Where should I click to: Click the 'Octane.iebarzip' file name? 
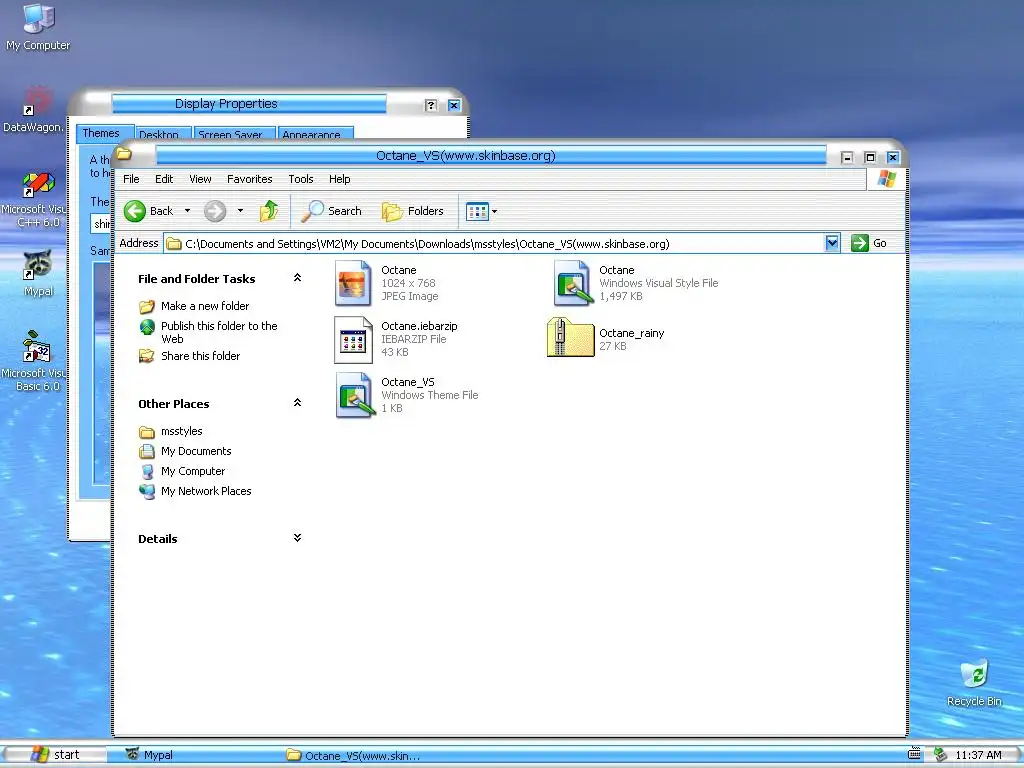(x=419, y=326)
